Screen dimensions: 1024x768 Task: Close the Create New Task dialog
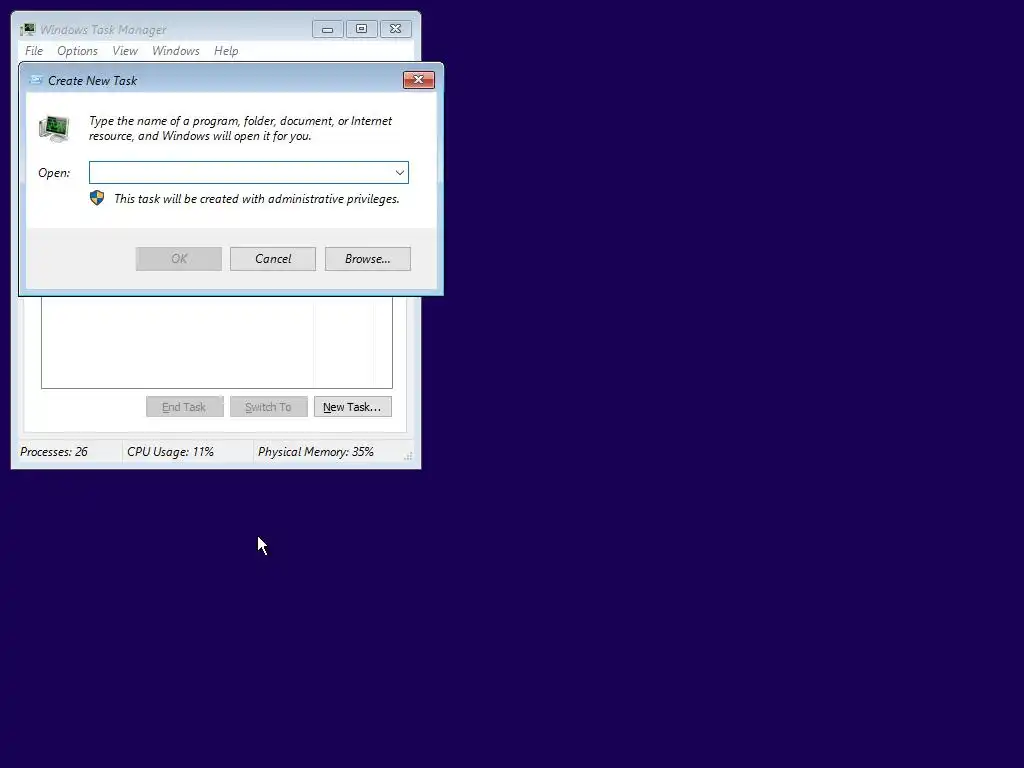419,80
